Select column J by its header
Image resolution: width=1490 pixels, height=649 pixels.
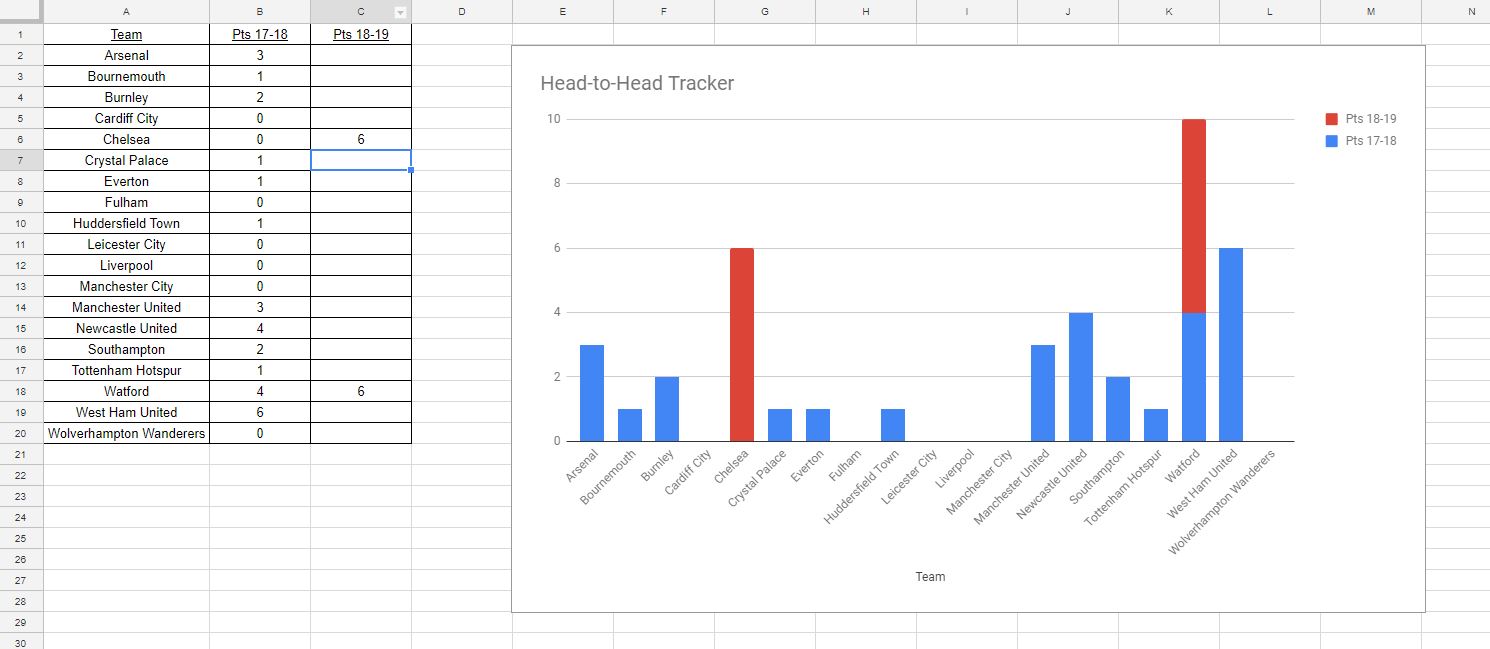click(x=1068, y=11)
